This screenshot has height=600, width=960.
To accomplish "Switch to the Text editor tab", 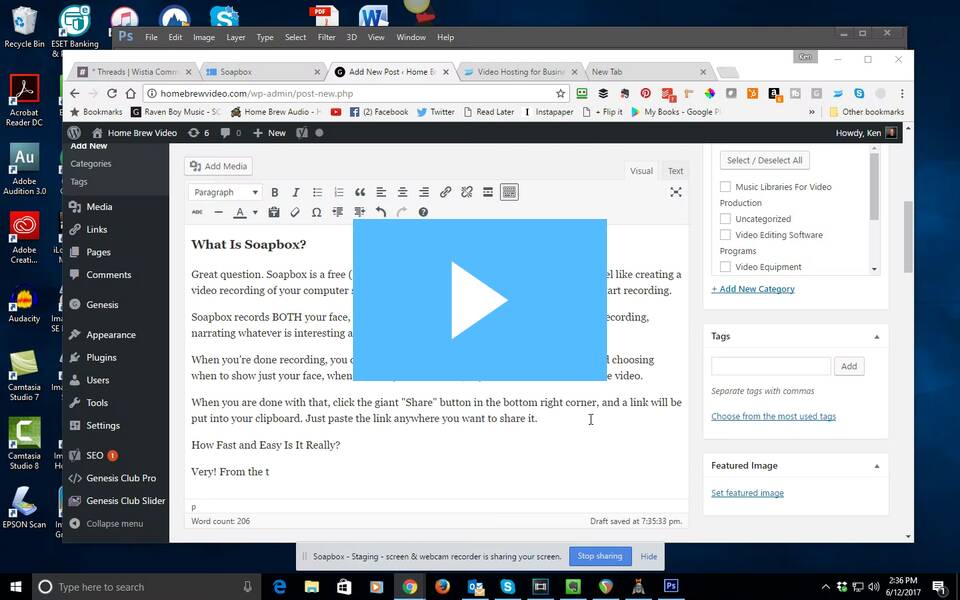I will (x=675, y=171).
